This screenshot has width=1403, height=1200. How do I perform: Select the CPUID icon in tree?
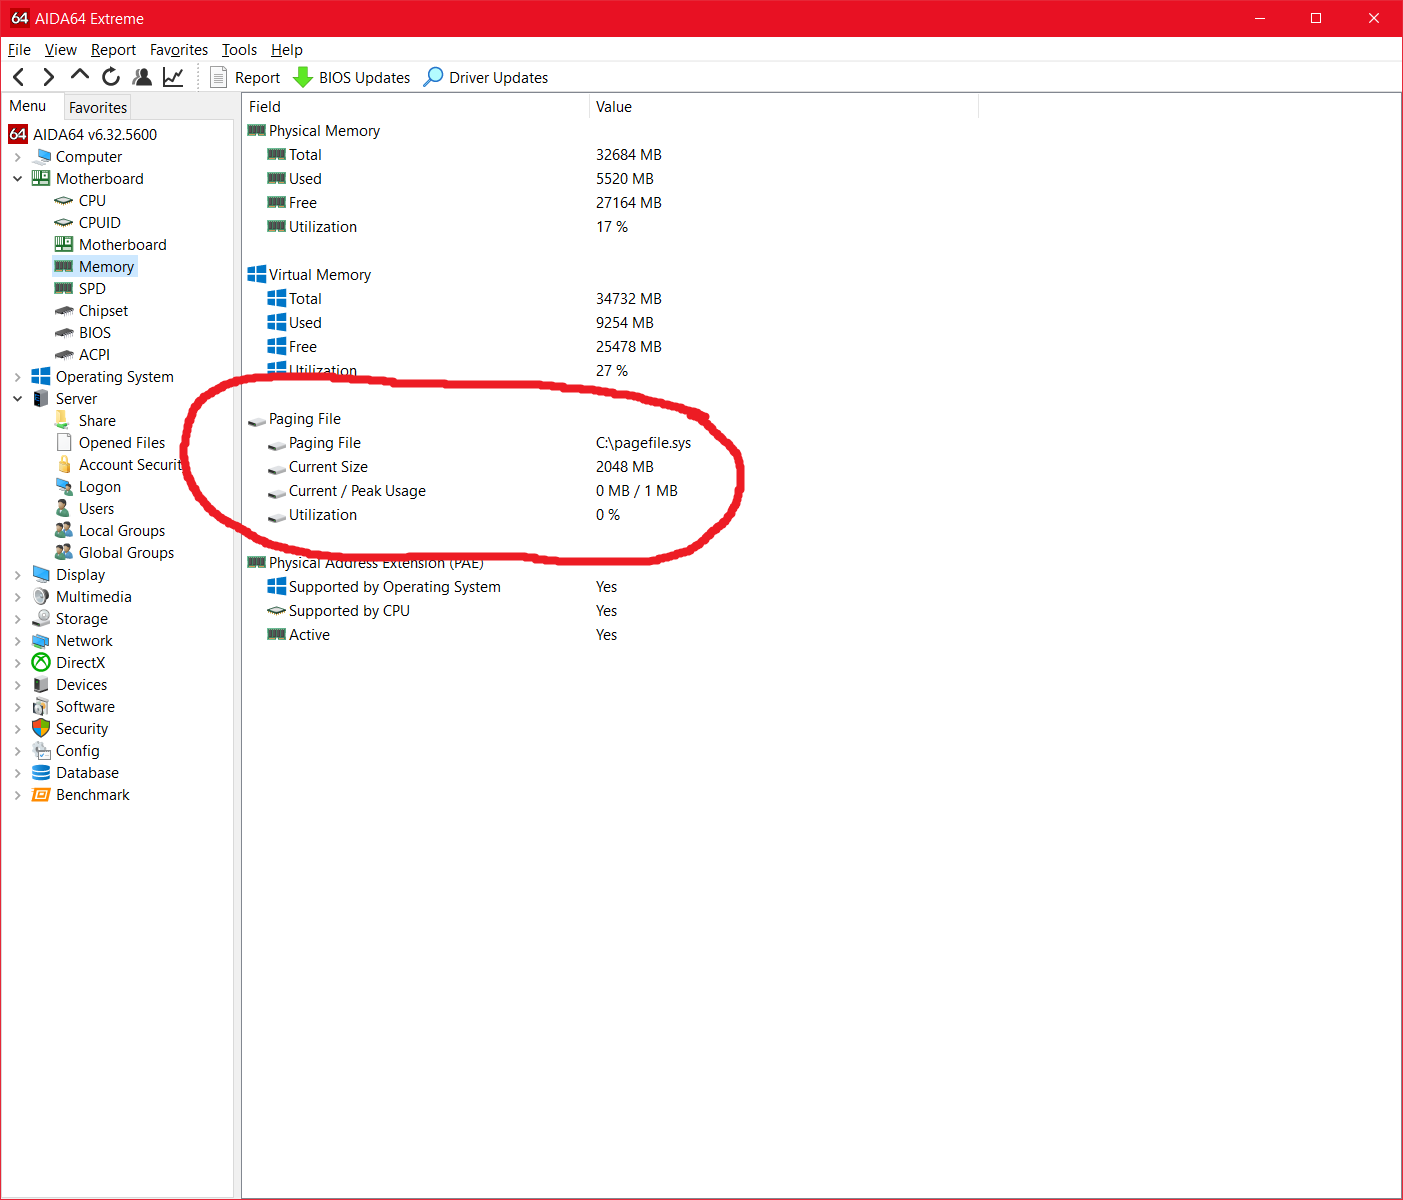click(63, 223)
